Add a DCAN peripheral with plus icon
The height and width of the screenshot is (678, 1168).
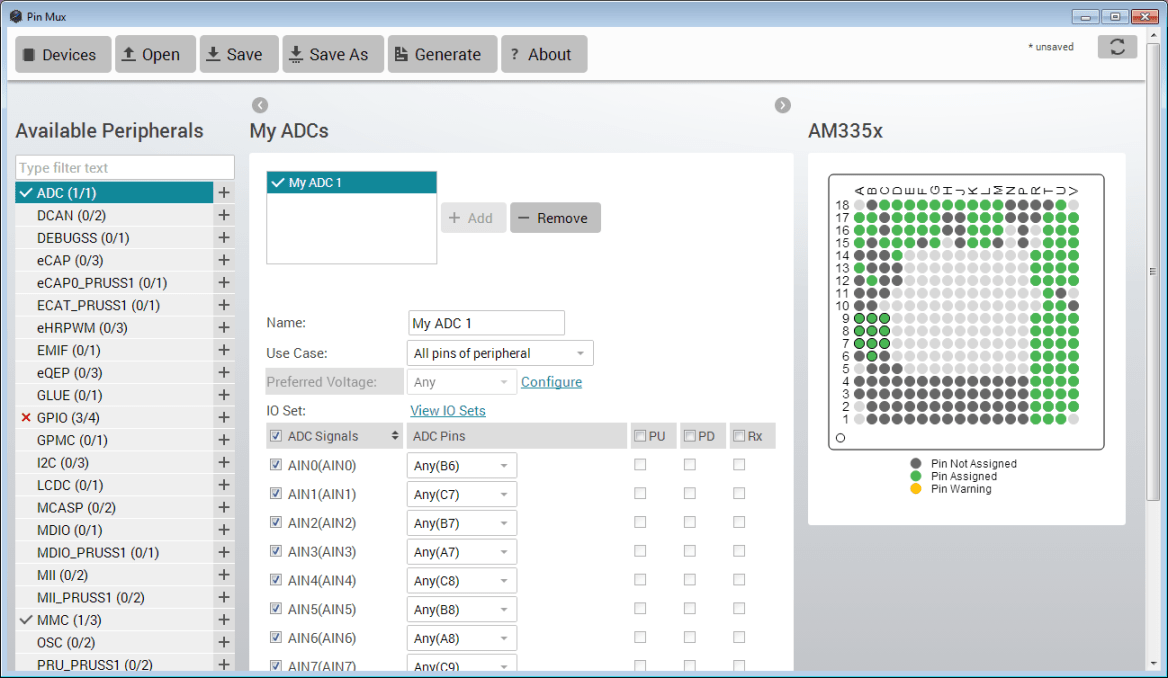coord(224,215)
